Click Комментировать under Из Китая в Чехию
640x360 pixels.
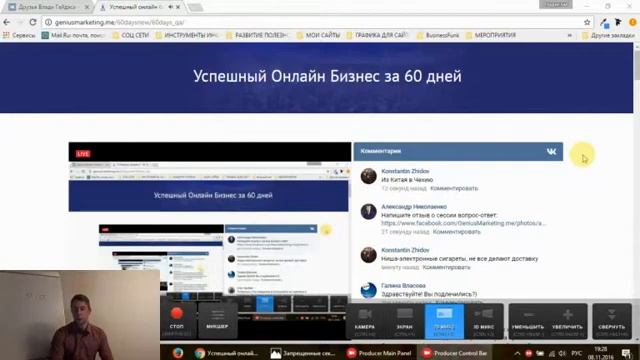point(454,188)
